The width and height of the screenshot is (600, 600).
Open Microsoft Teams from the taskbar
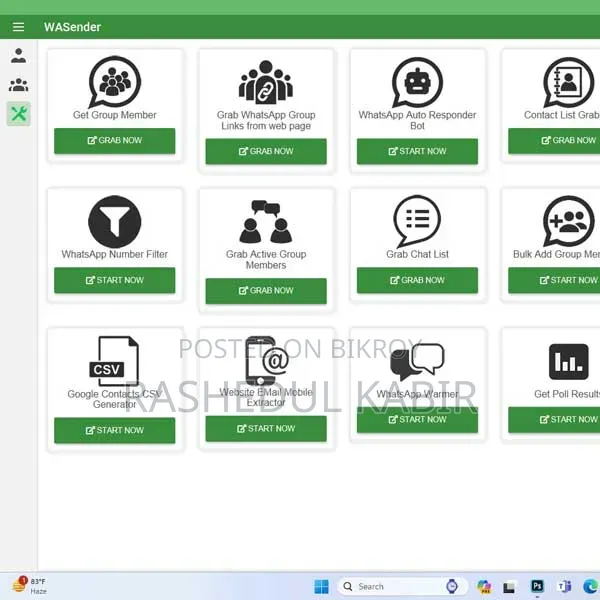tap(564, 586)
